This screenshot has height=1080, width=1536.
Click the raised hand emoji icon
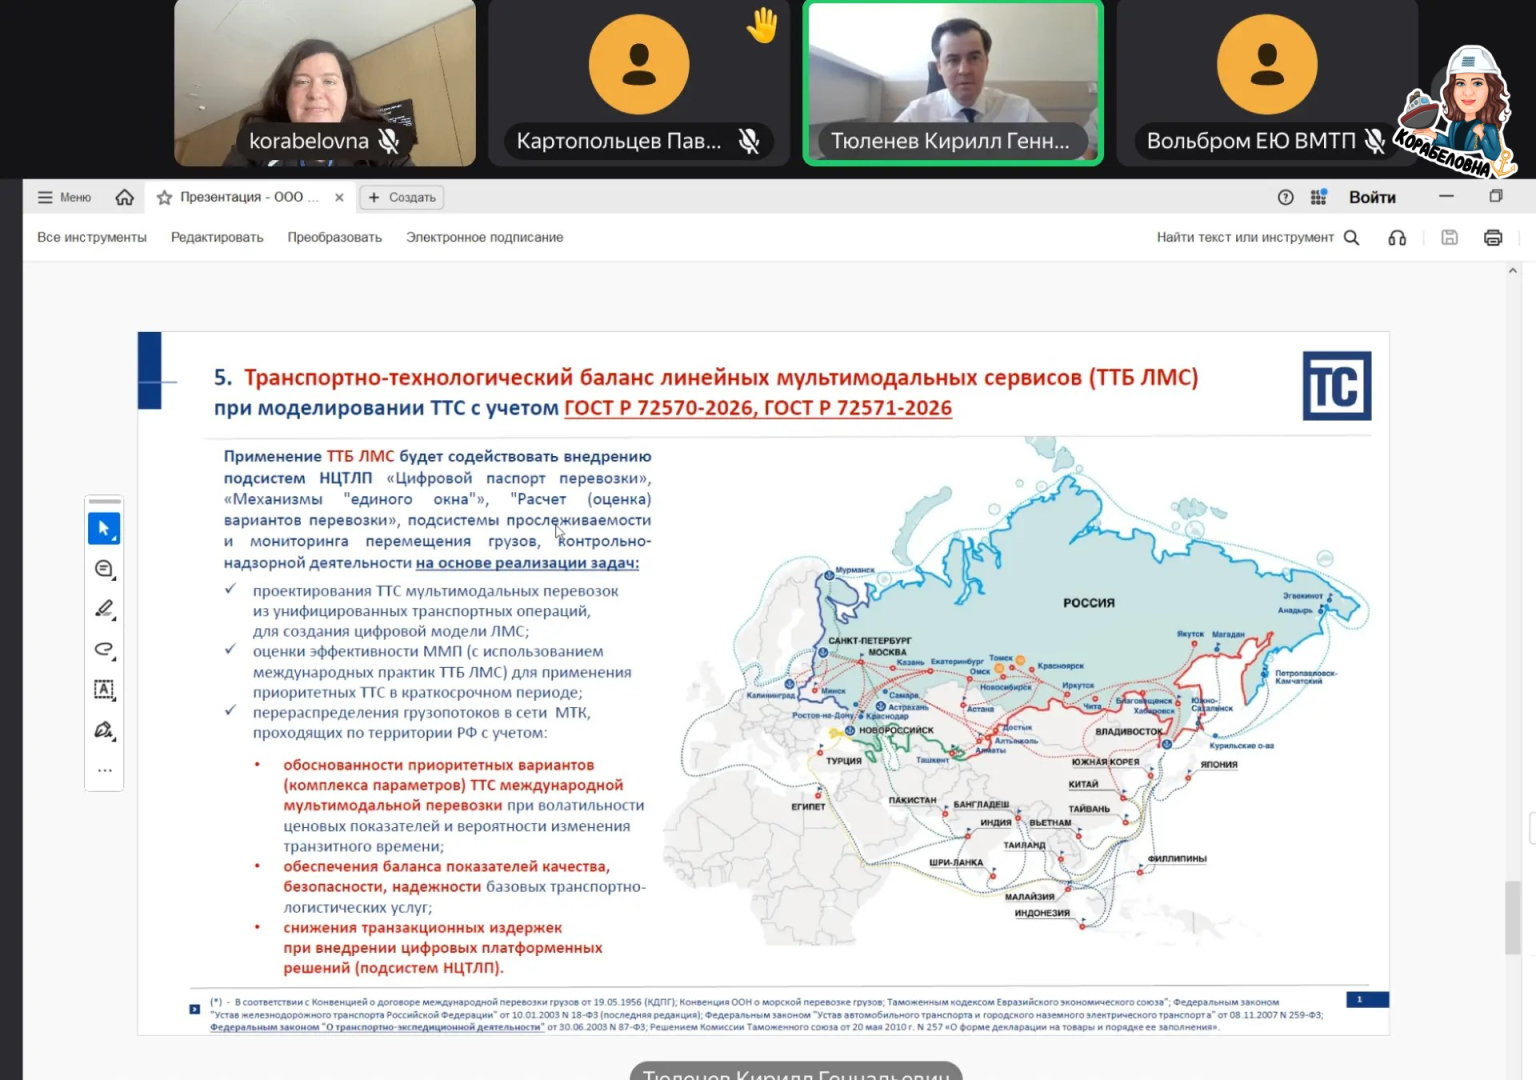pos(762,25)
